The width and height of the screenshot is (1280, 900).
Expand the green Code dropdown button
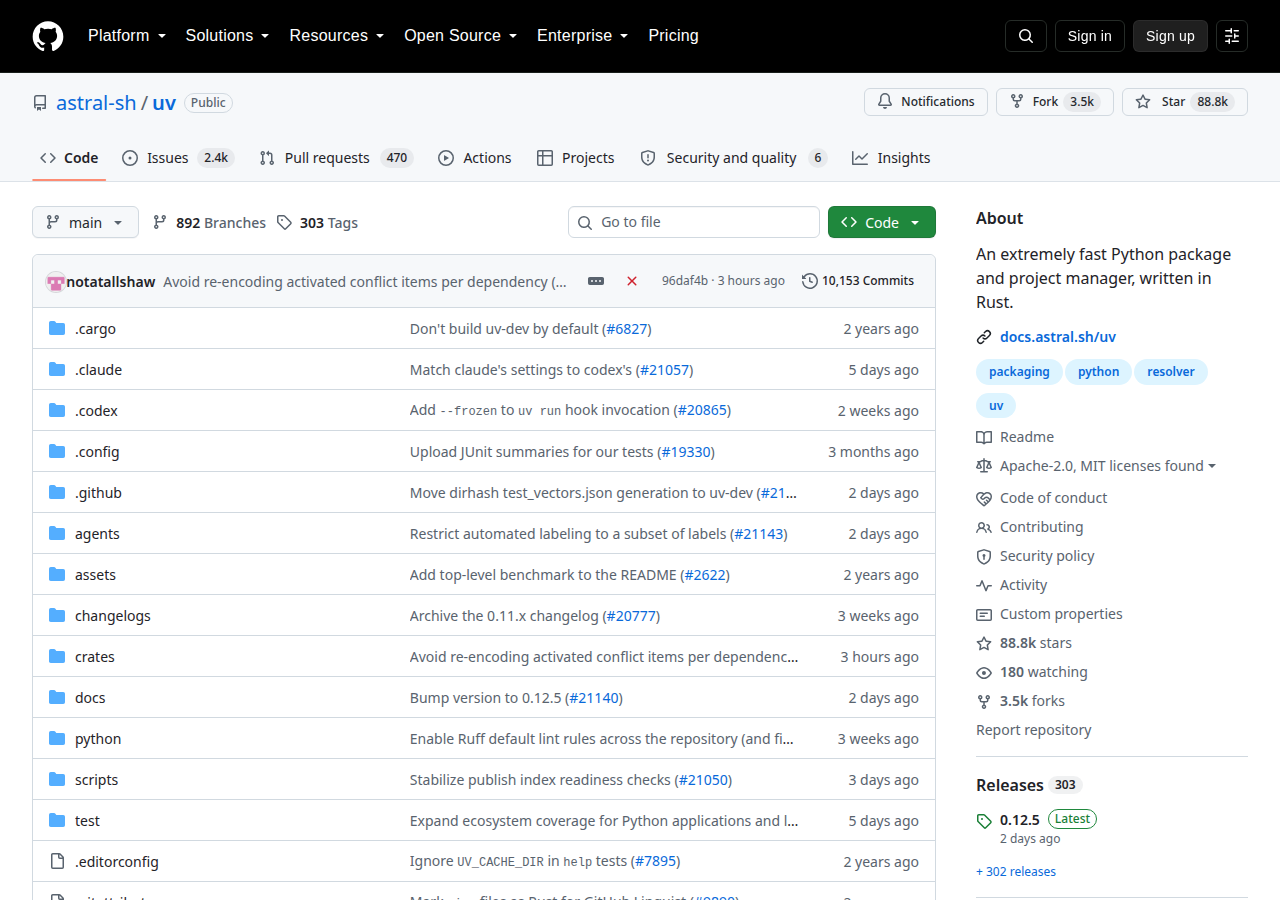[x=882, y=222]
